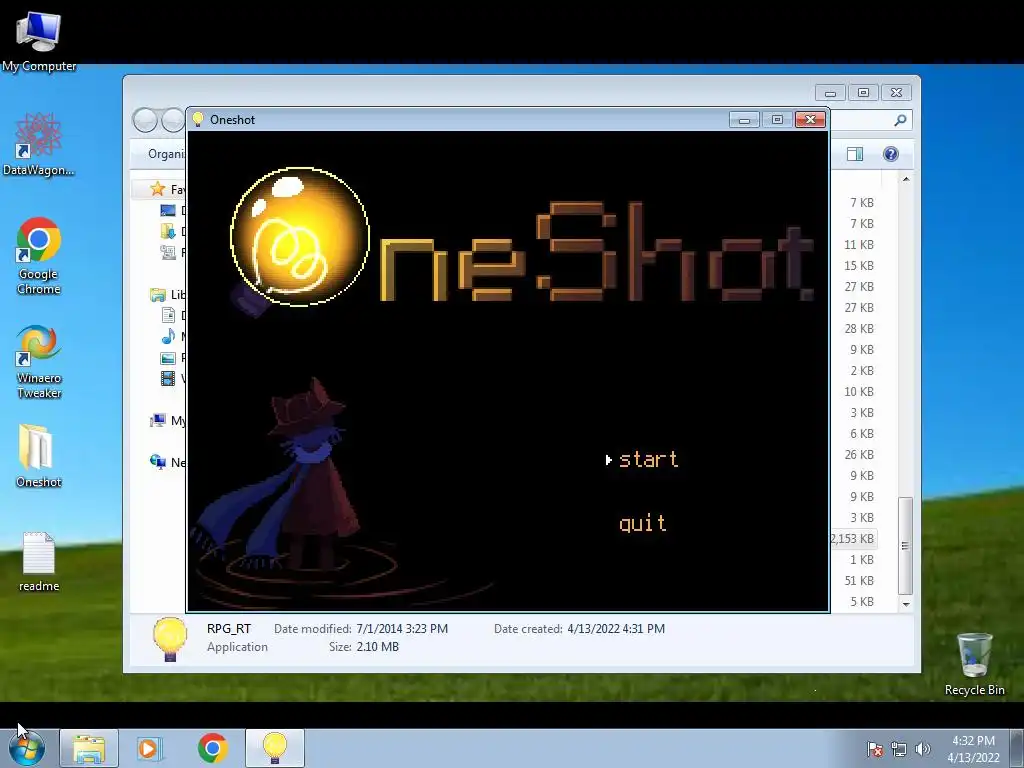Click Explorer search magnifier icon
This screenshot has width=1024, height=768.
tap(900, 120)
